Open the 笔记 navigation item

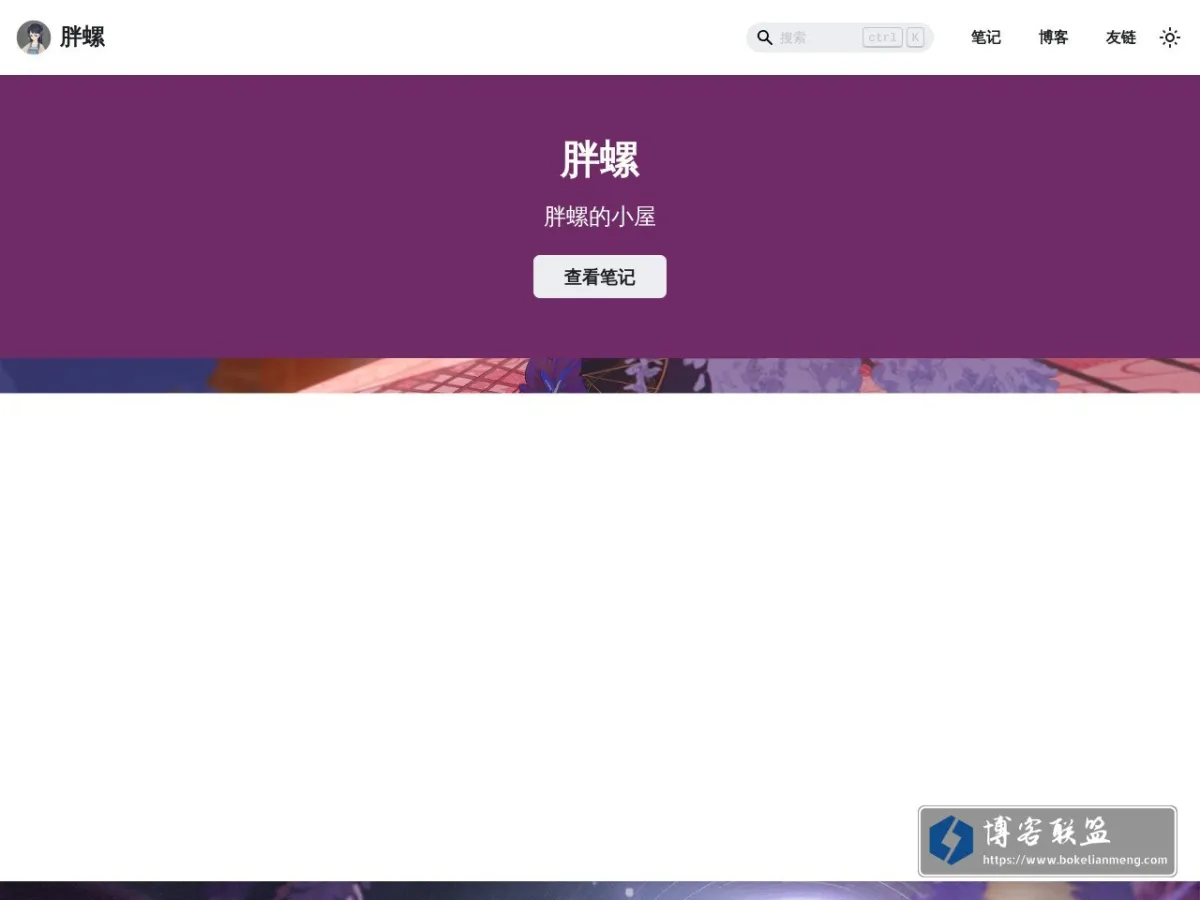(x=986, y=37)
